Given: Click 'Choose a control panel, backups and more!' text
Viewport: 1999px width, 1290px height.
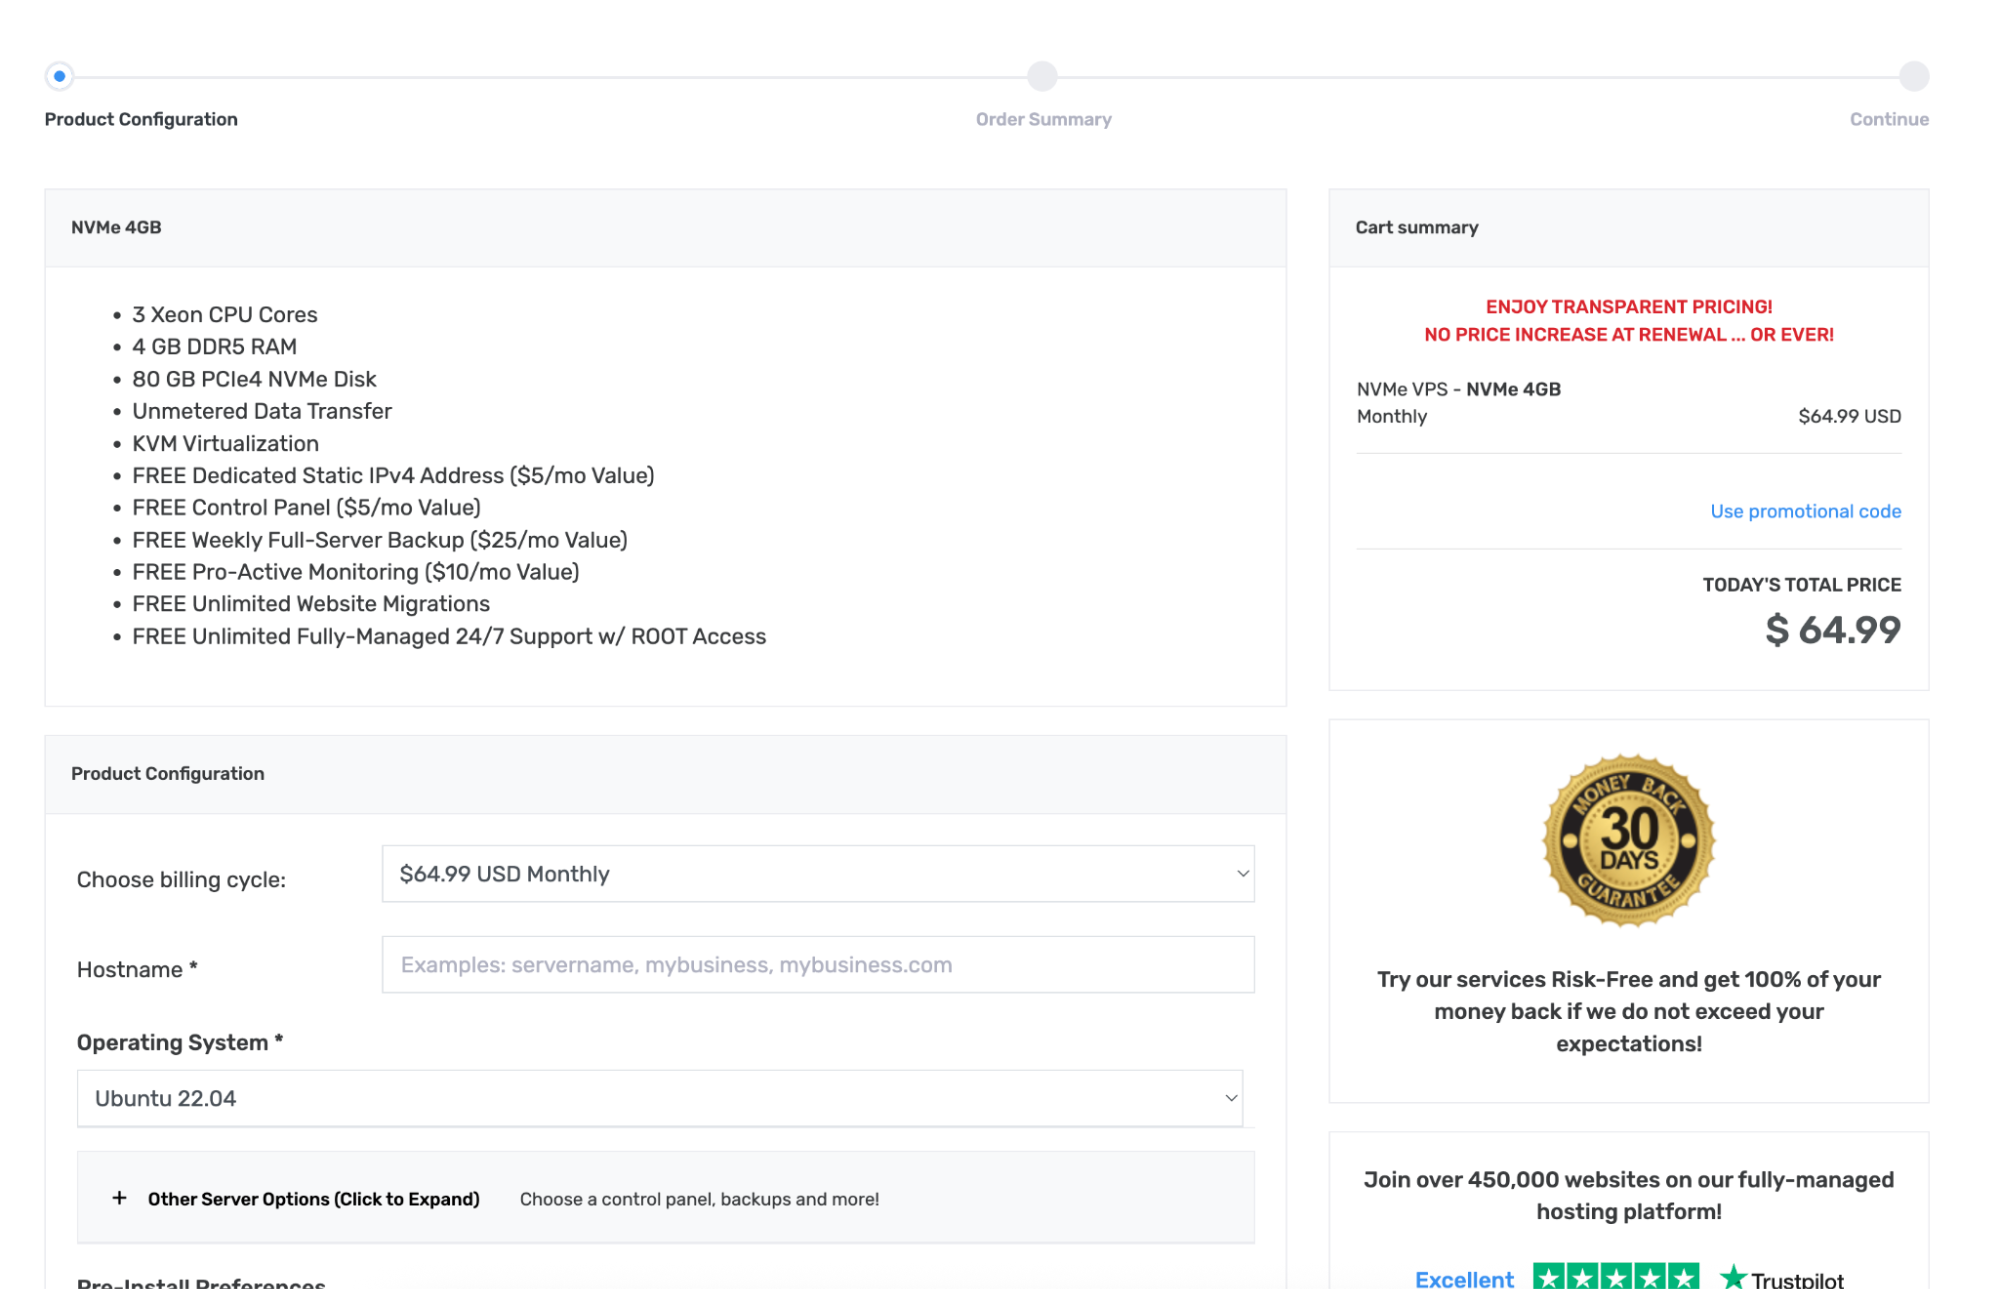Looking at the screenshot, I should [699, 1199].
